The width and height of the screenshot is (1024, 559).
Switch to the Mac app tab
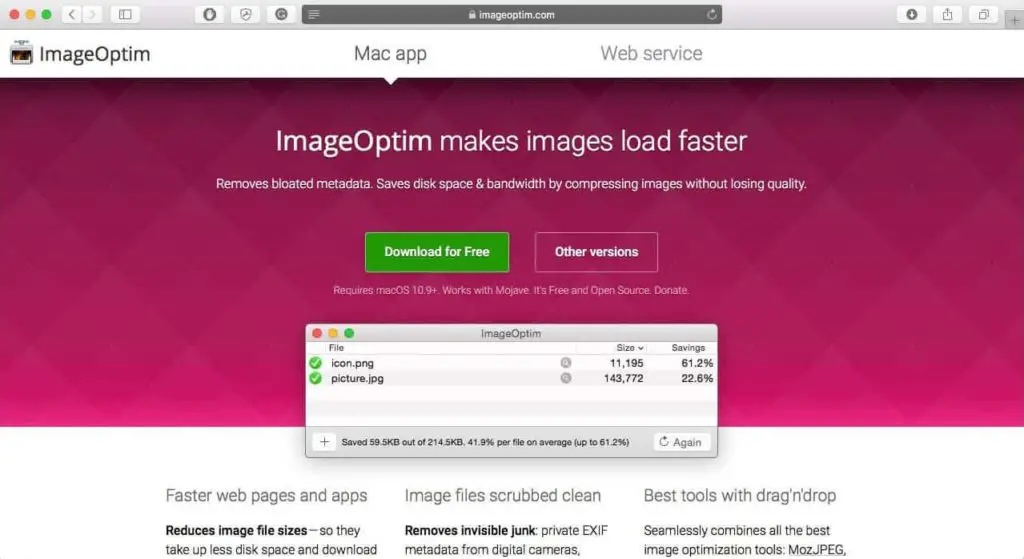[x=390, y=54]
